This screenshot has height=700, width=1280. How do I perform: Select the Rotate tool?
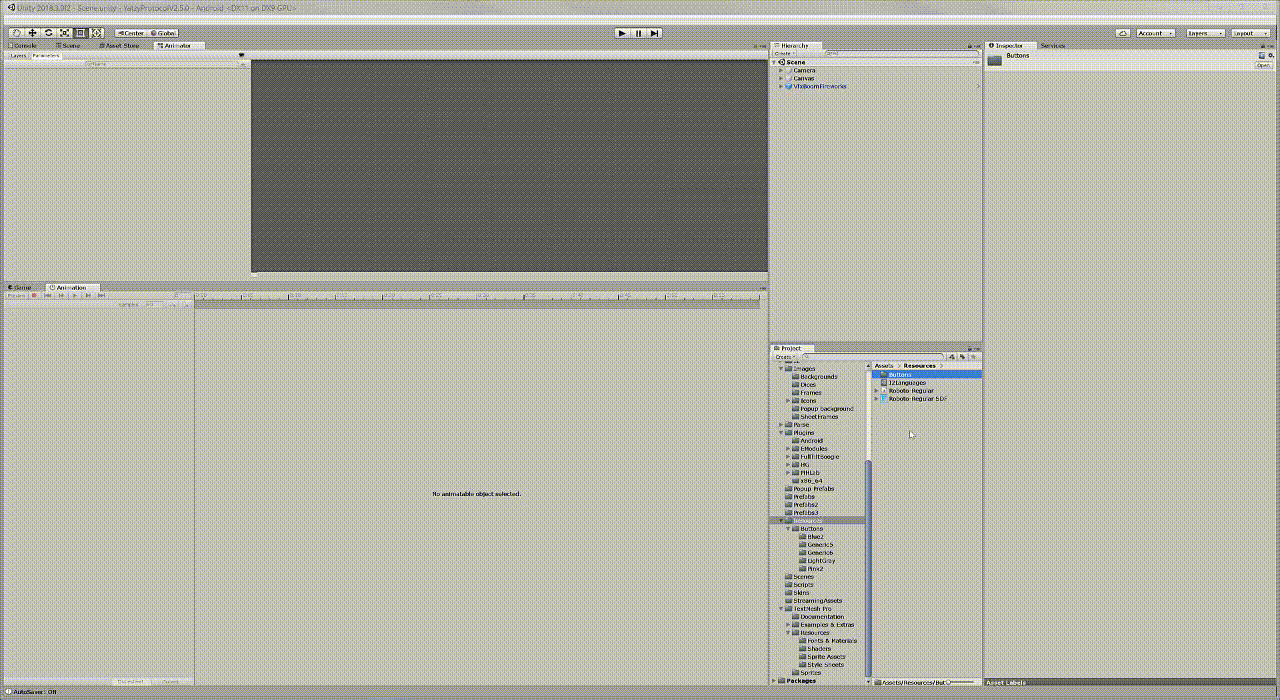(x=48, y=33)
